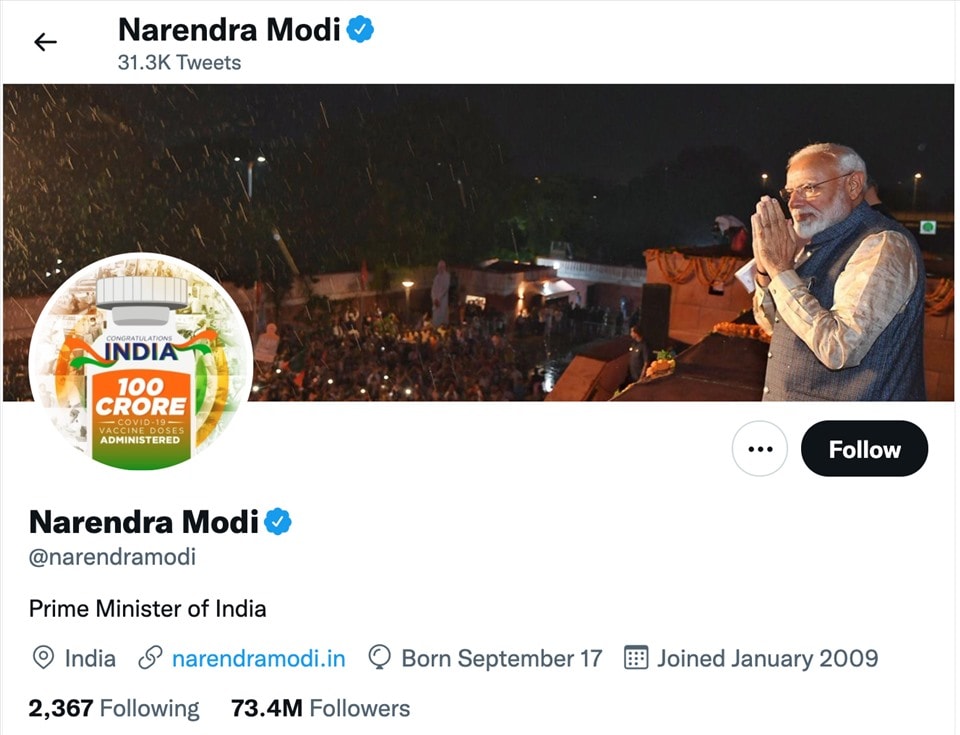Click the Prime Minister of India bio

(x=147, y=608)
